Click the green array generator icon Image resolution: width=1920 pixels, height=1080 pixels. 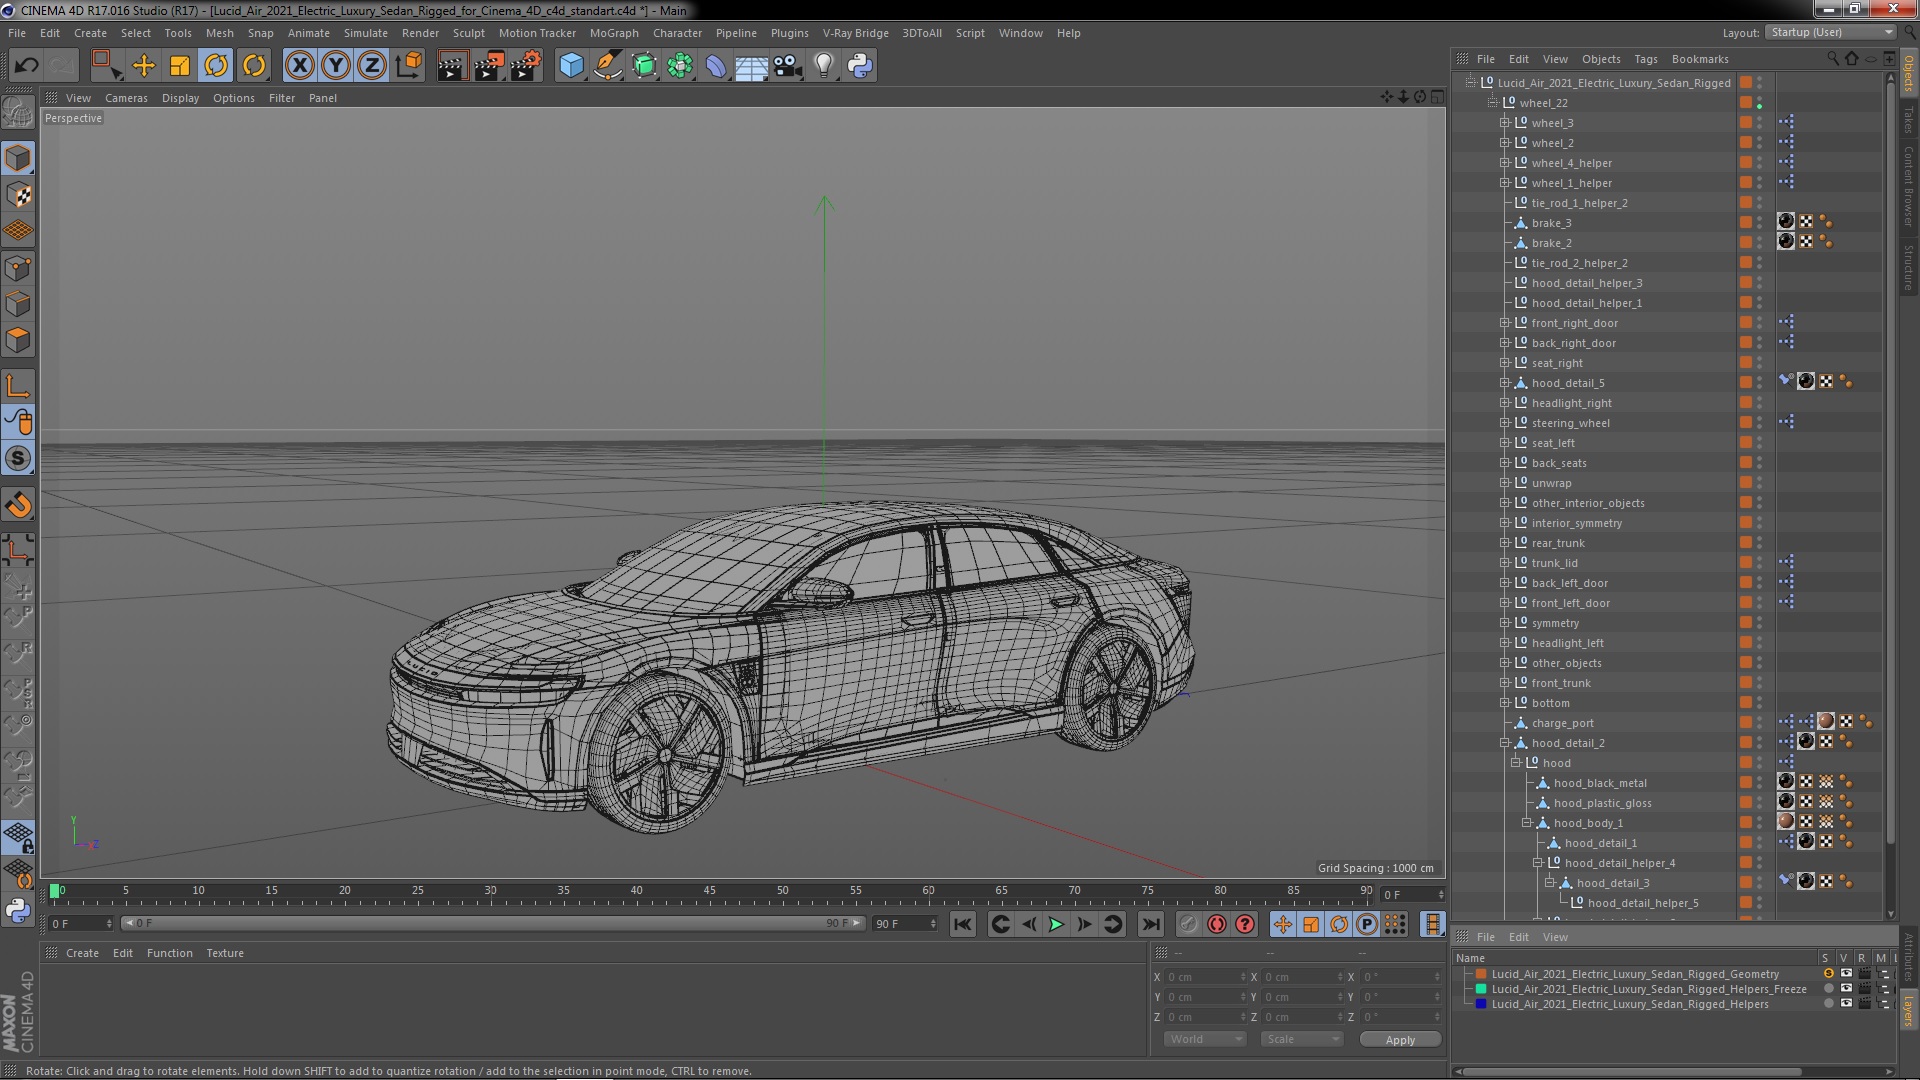point(644,66)
